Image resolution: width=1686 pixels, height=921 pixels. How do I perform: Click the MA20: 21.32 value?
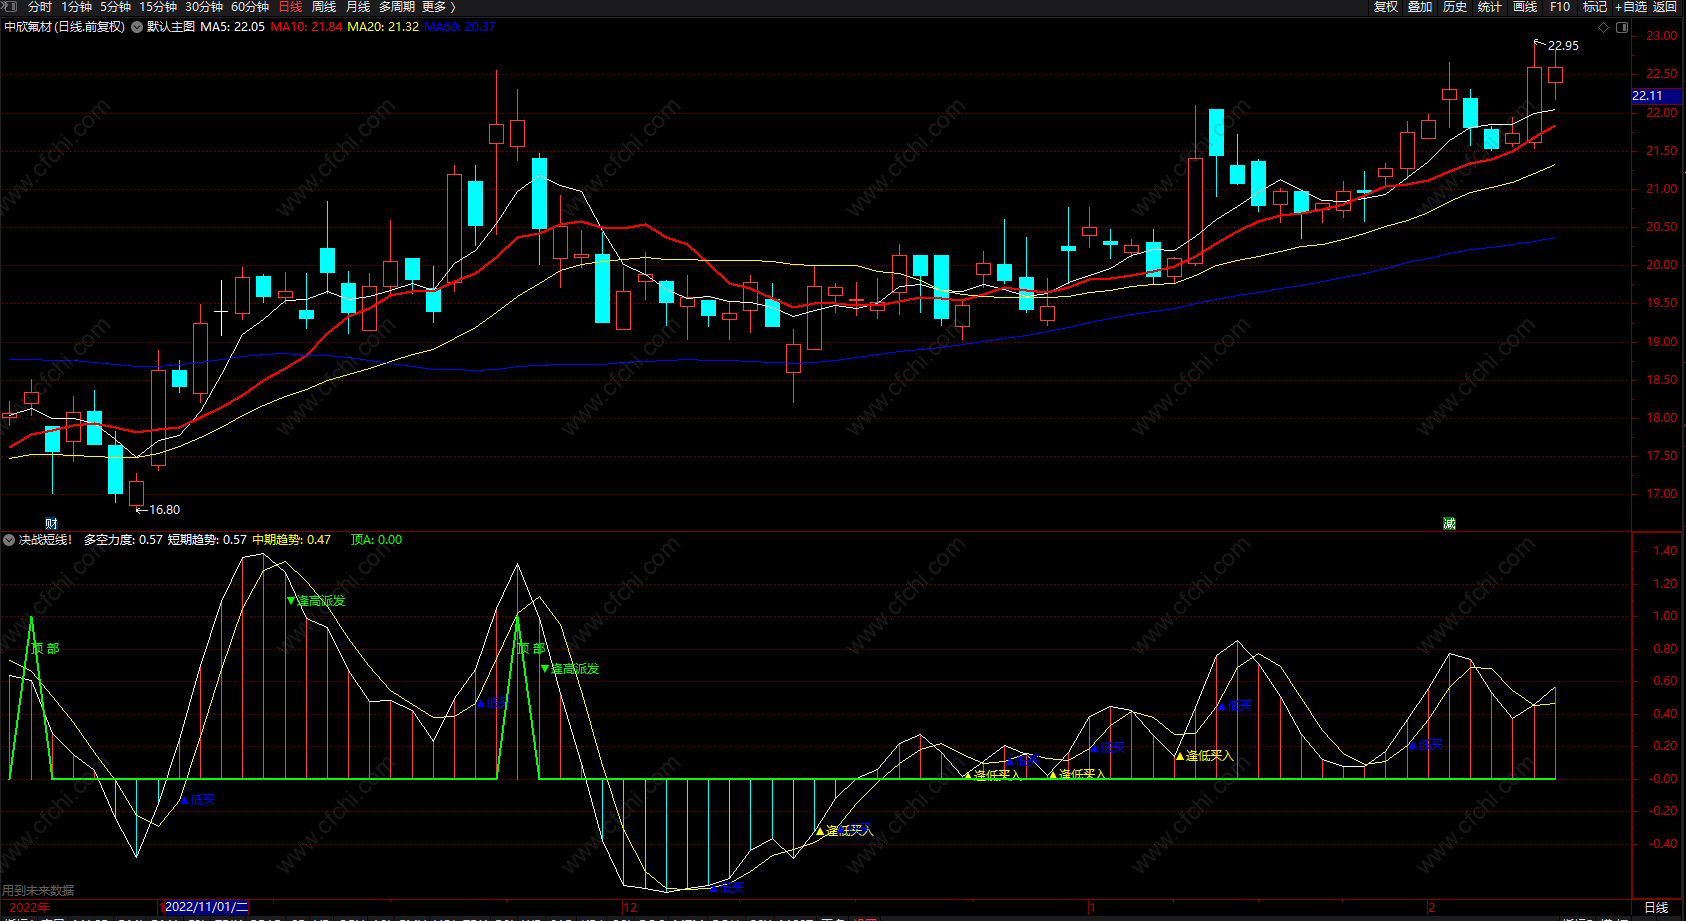coord(383,27)
